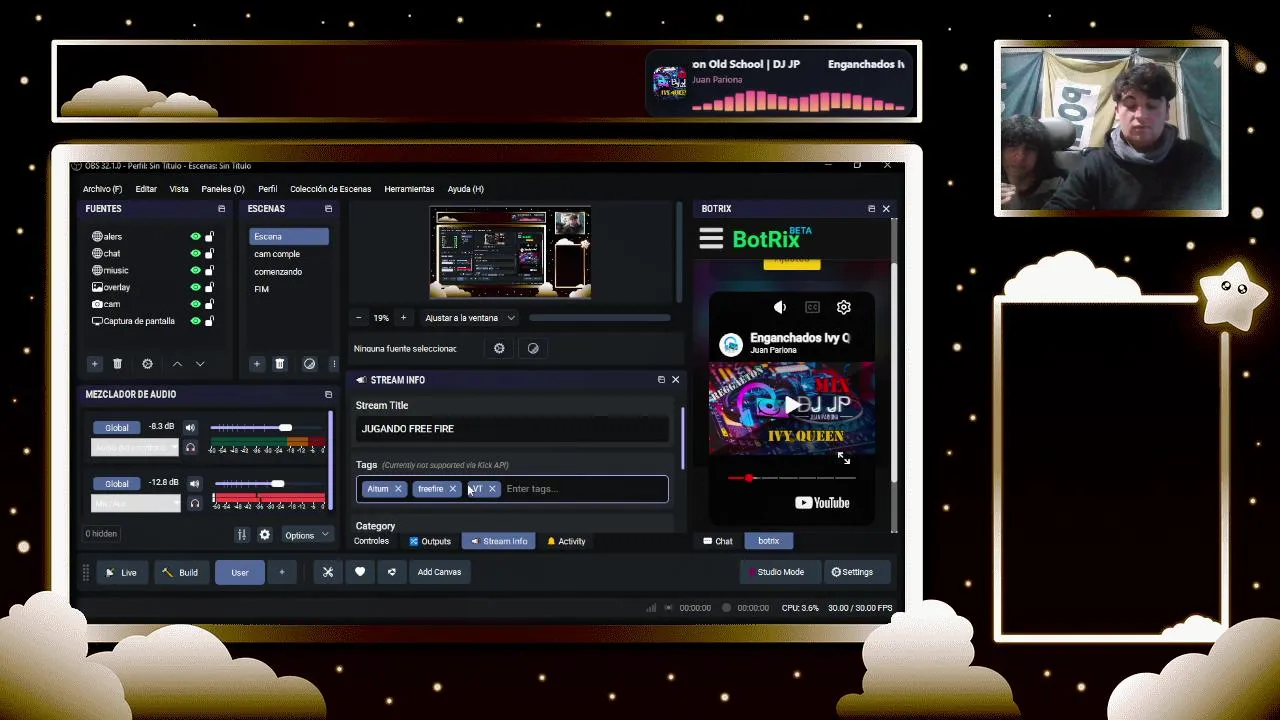Open Archivo menu
The width and height of the screenshot is (1280, 720).
[x=102, y=189]
